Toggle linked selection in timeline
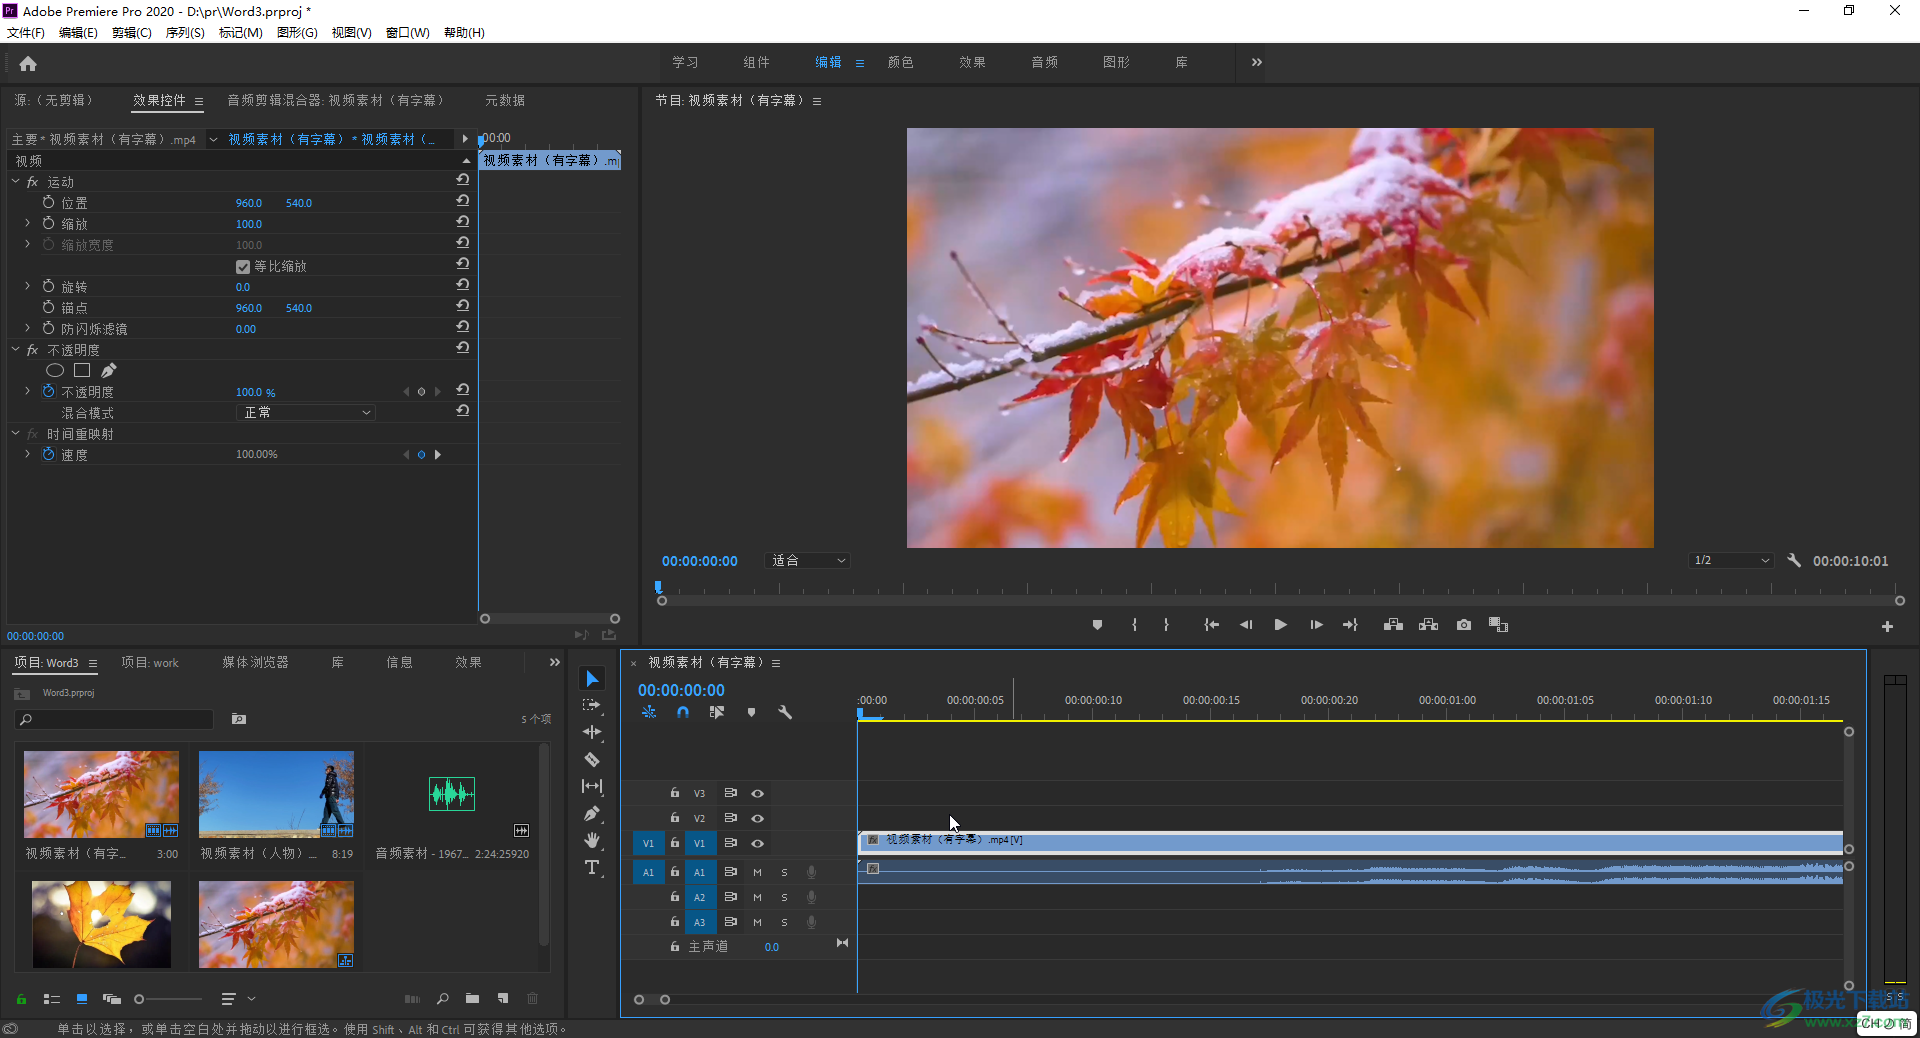 click(x=717, y=712)
